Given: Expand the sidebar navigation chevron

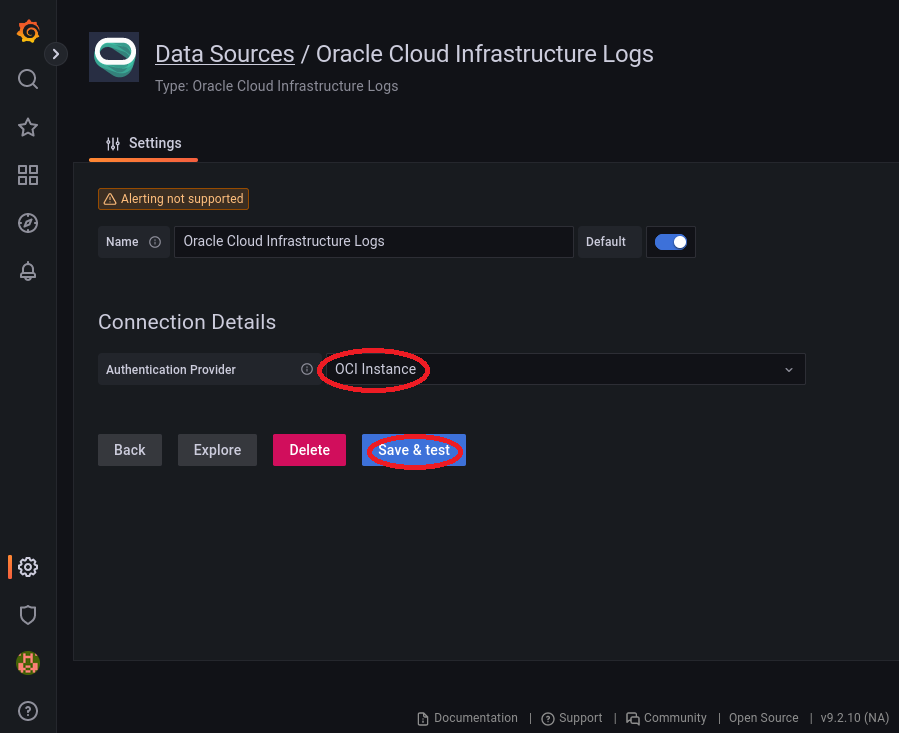Looking at the screenshot, I should click(x=56, y=54).
